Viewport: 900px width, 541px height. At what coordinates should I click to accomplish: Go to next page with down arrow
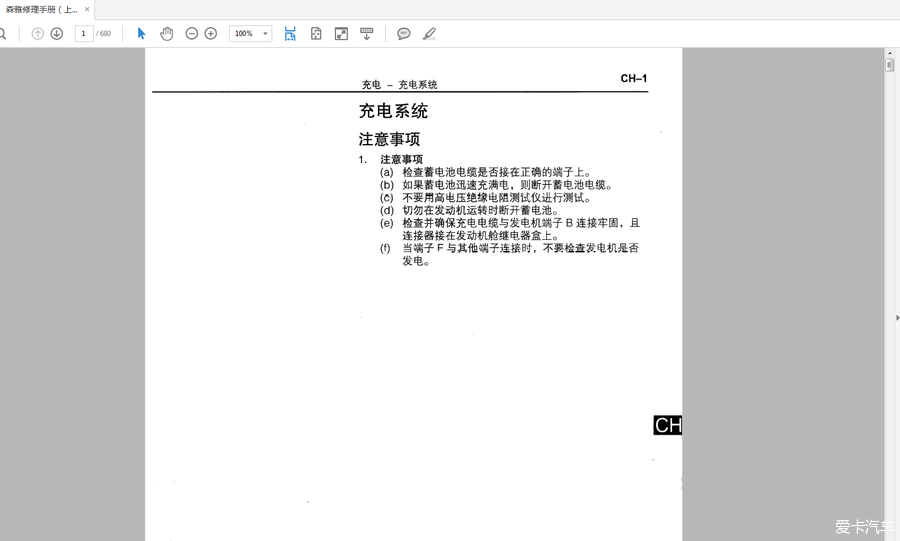point(56,34)
